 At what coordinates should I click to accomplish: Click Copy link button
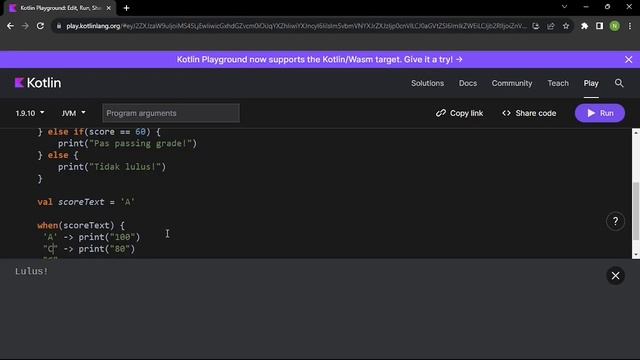tap(459, 113)
